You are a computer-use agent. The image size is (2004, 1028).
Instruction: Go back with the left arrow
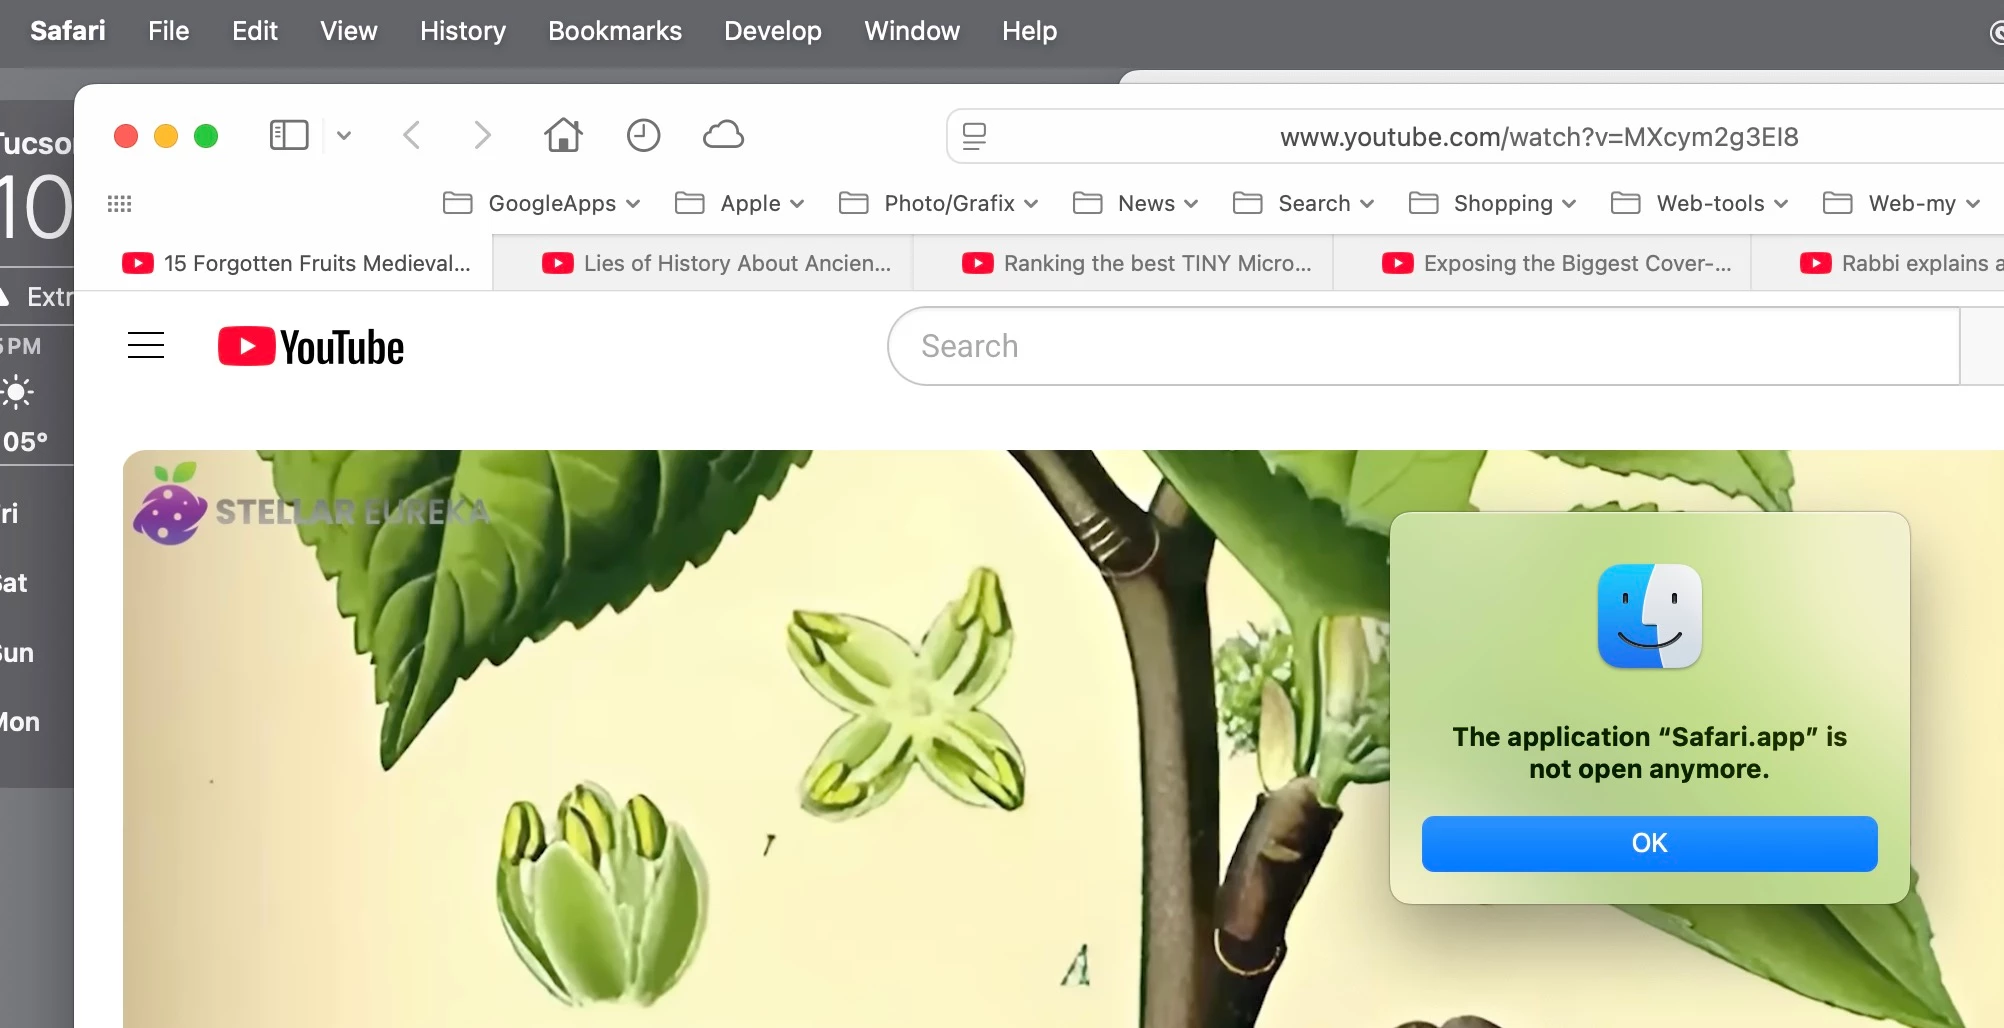coord(411,135)
